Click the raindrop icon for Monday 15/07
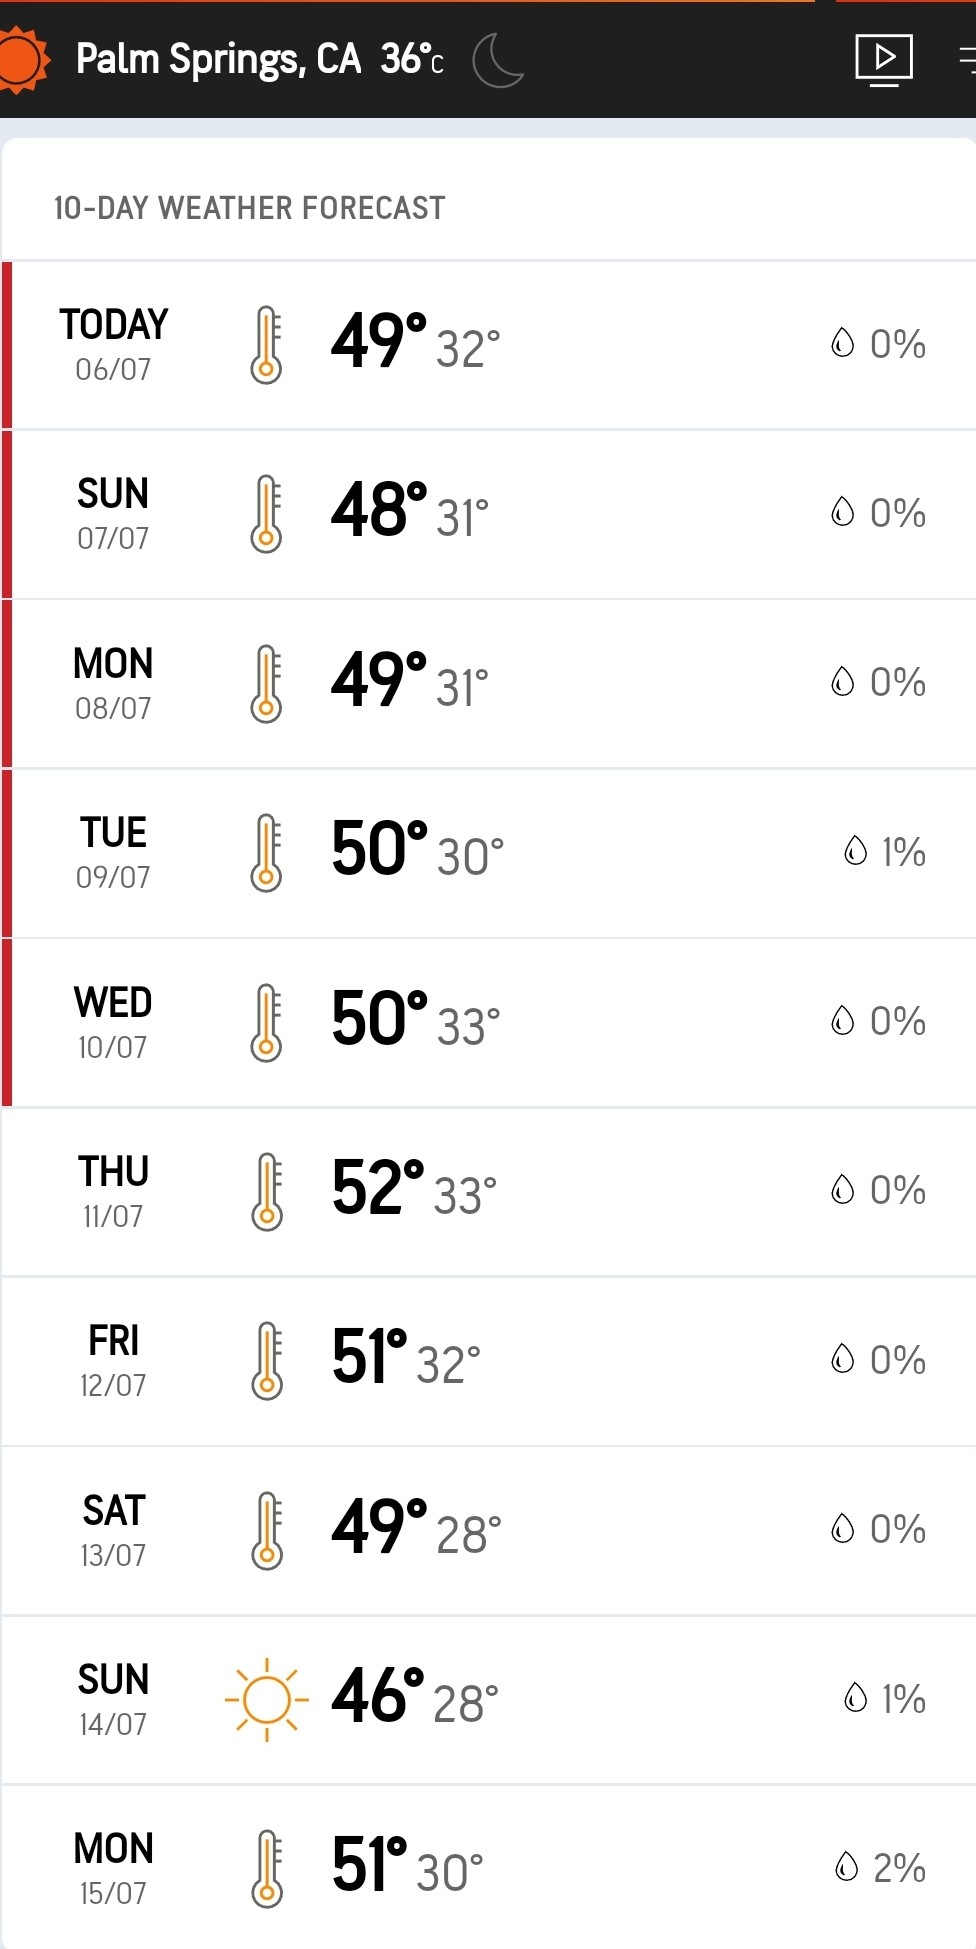 point(847,1866)
